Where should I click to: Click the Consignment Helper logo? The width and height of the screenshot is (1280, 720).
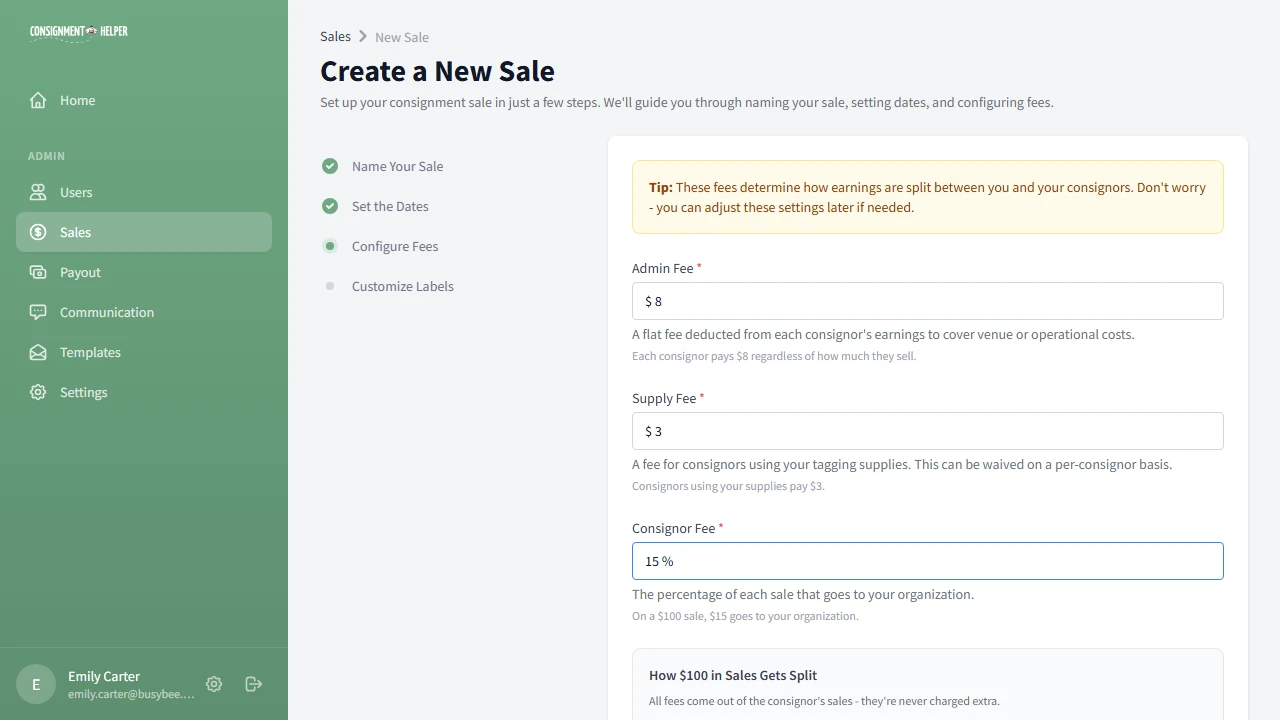78,31
